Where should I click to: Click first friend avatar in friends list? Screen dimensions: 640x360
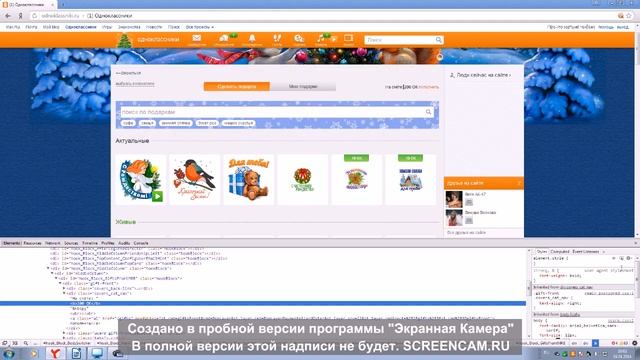pyautogui.click(x=454, y=199)
